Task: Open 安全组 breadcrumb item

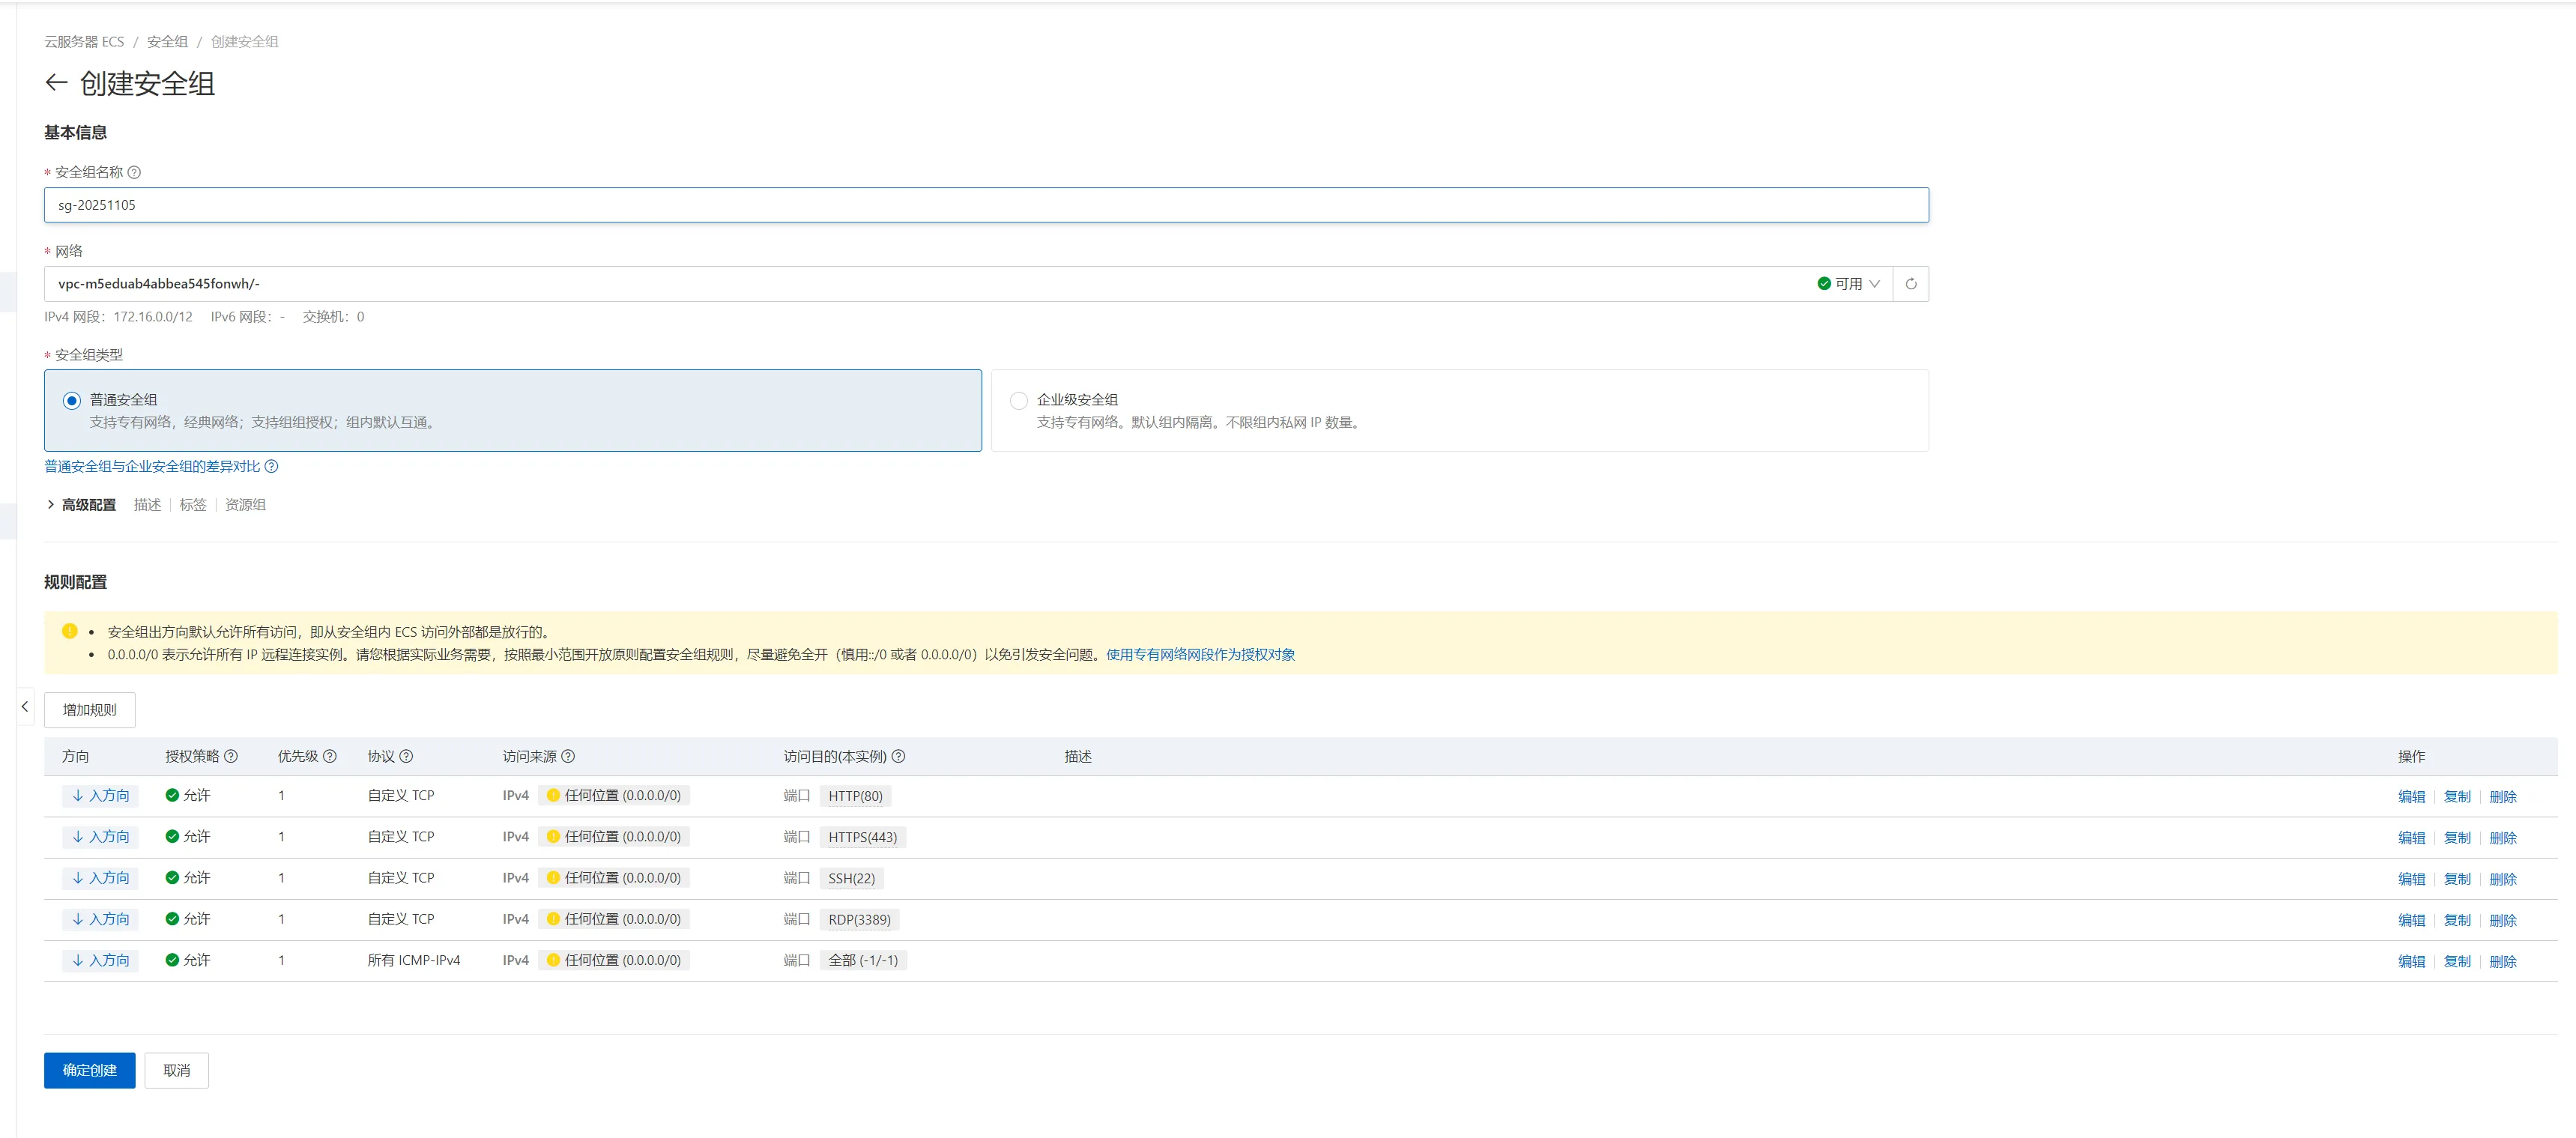Action: point(167,41)
